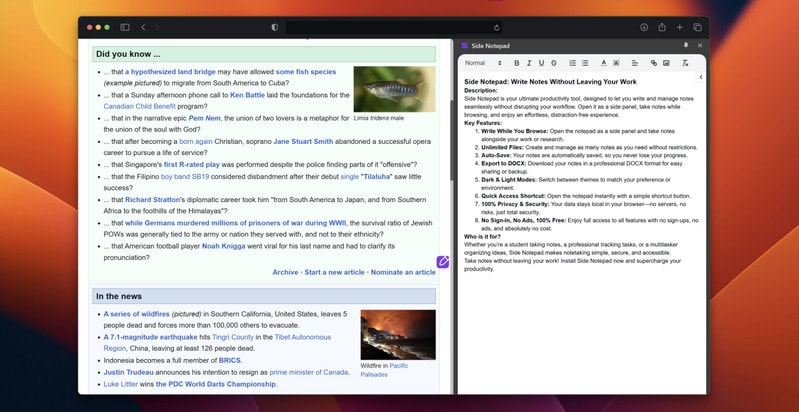Toggle bold formatting in notepad toolbar

517,63
